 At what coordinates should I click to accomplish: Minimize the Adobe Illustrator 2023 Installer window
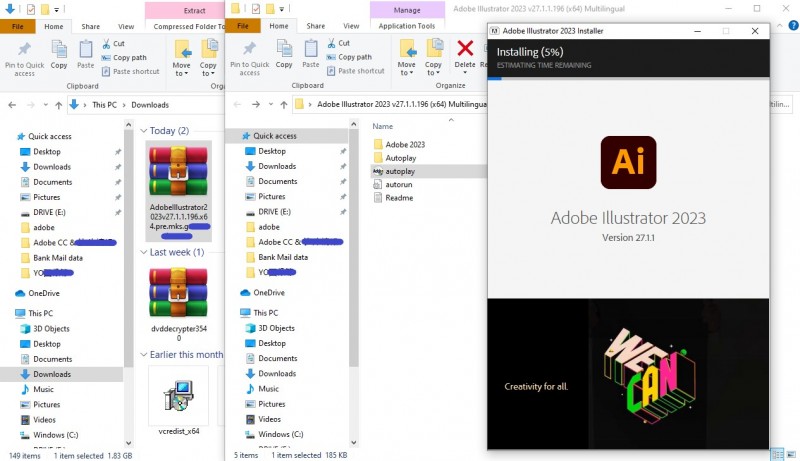(697, 31)
